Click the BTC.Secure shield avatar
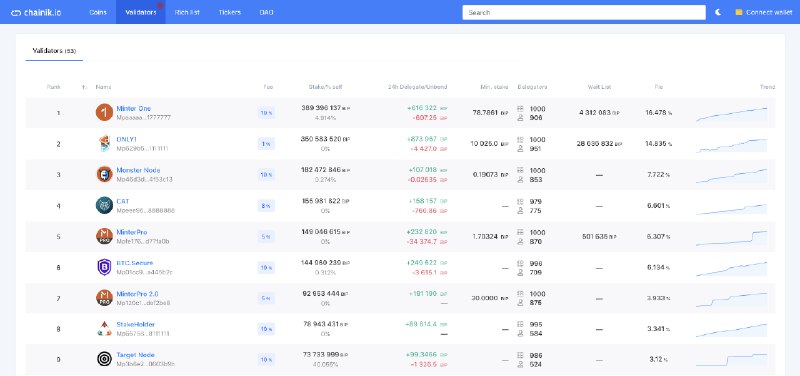This screenshot has width=800, height=376. 104,267
